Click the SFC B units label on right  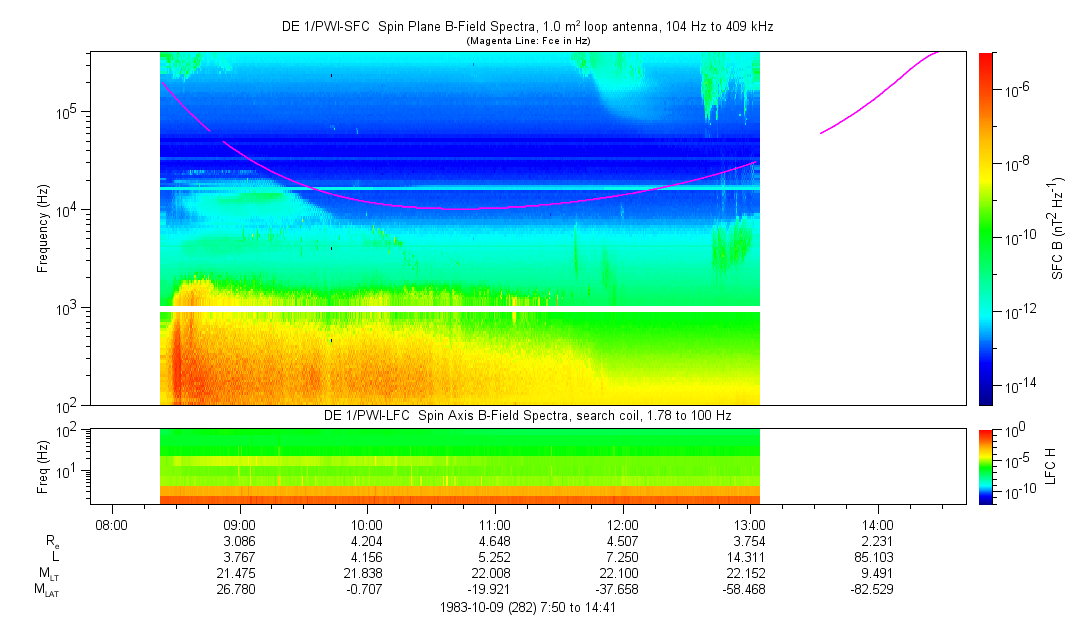click(x=1058, y=228)
